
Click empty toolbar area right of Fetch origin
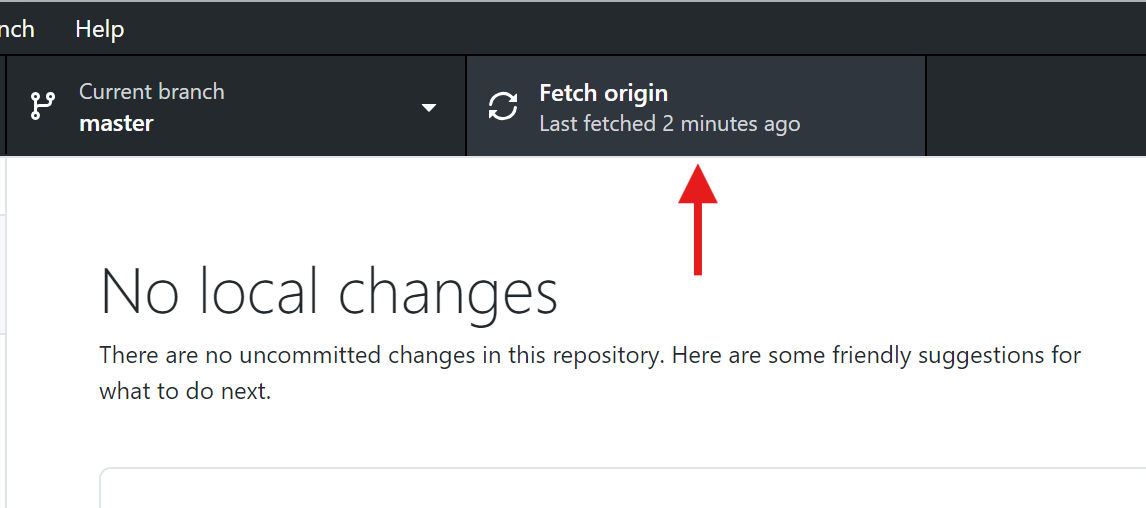tap(1035, 107)
